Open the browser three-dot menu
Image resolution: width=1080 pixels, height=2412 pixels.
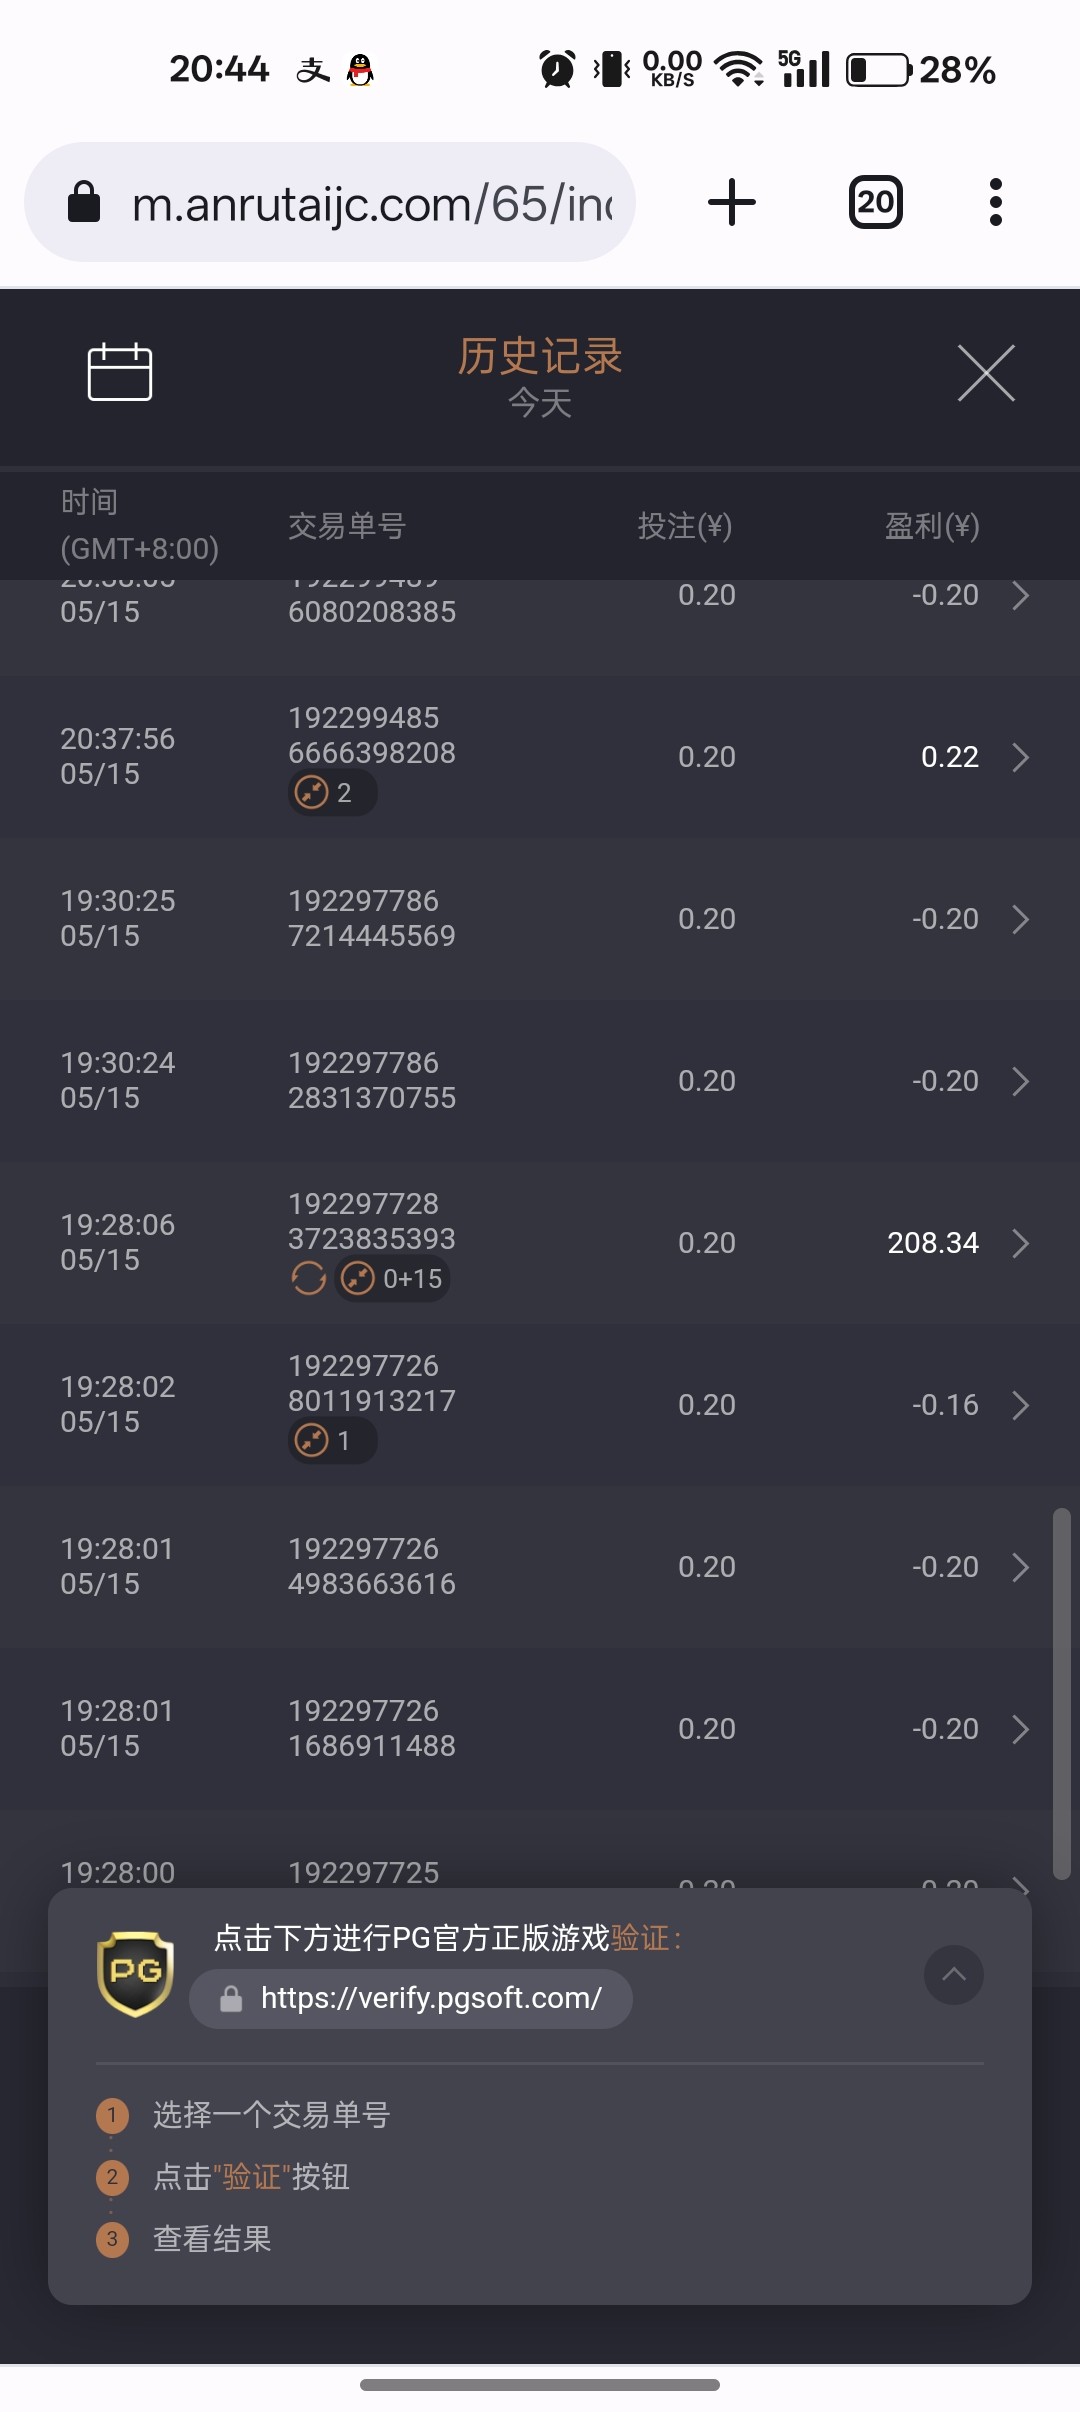tap(995, 202)
